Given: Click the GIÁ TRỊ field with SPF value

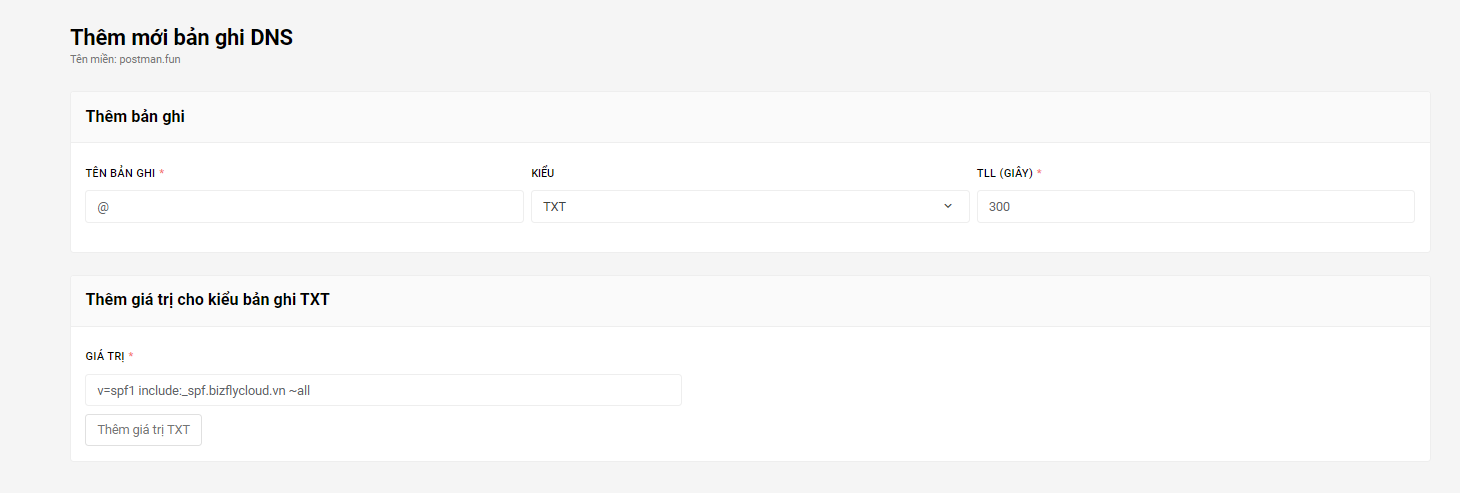Looking at the screenshot, I should coord(384,390).
